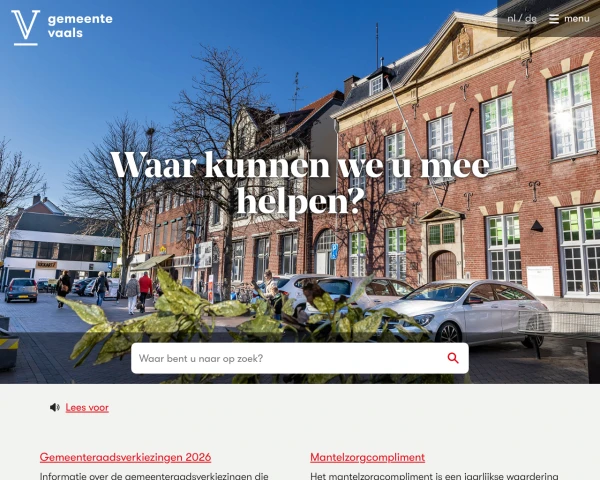
Task: Open the menu via the menu label
Action: pyautogui.click(x=576, y=19)
